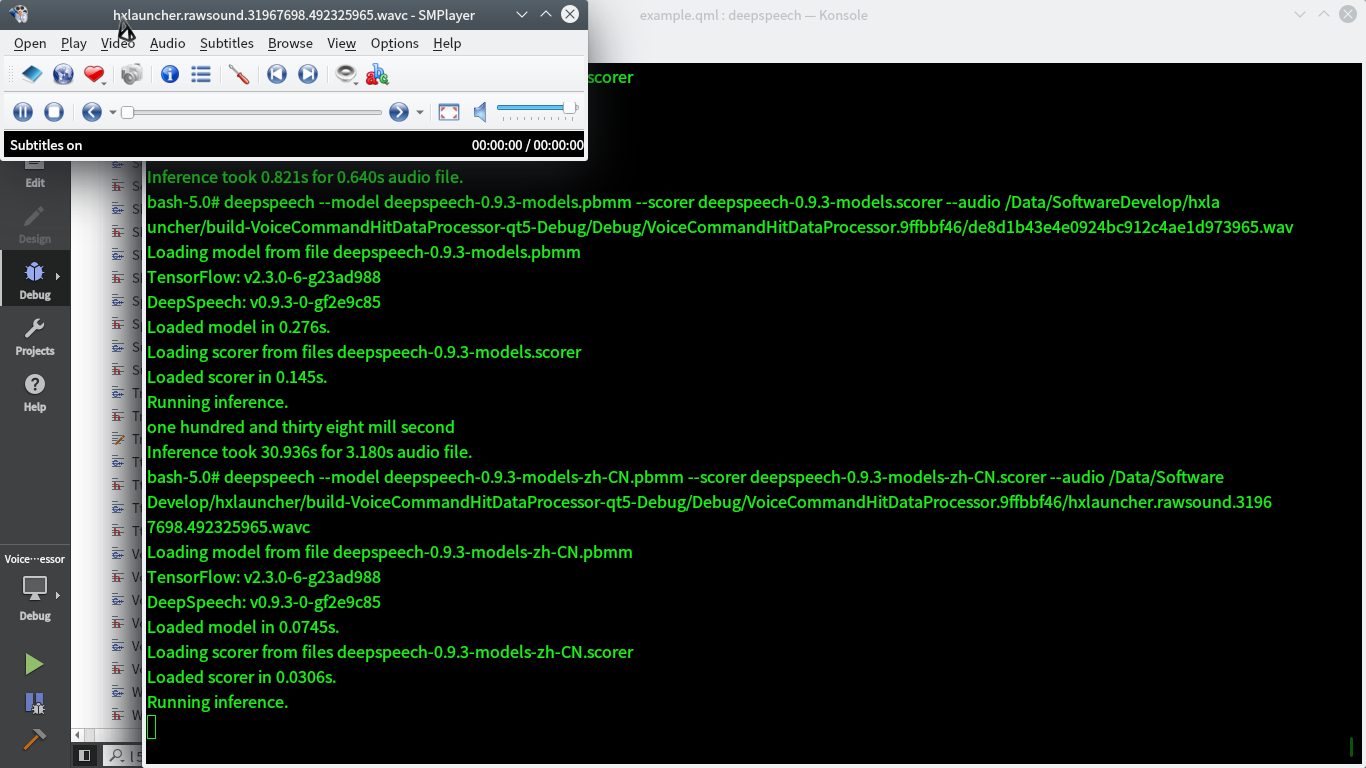This screenshot has height=768, width=1366.
Task: Click the SMPlayer seek bar track
Action: pyautogui.click(x=252, y=113)
